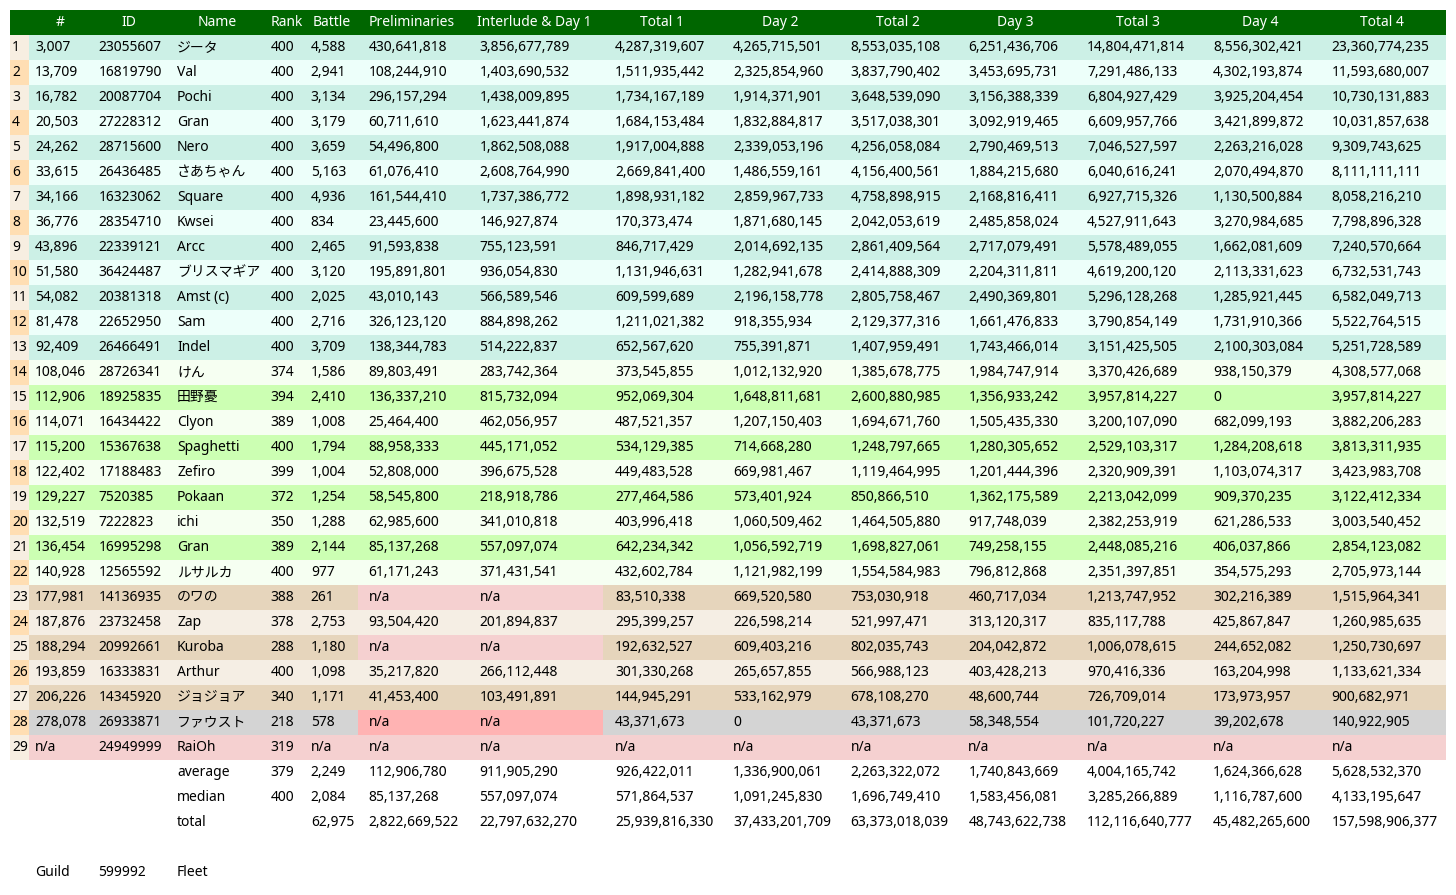Select the name cell "のワの"
The width and height of the screenshot is (1456, 895).
197,596
